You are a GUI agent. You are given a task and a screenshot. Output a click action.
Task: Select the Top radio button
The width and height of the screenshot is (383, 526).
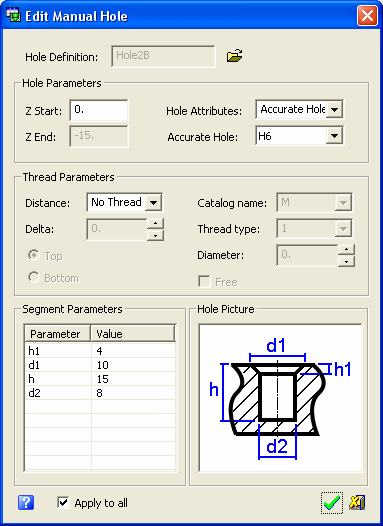[x=34, y=256]
